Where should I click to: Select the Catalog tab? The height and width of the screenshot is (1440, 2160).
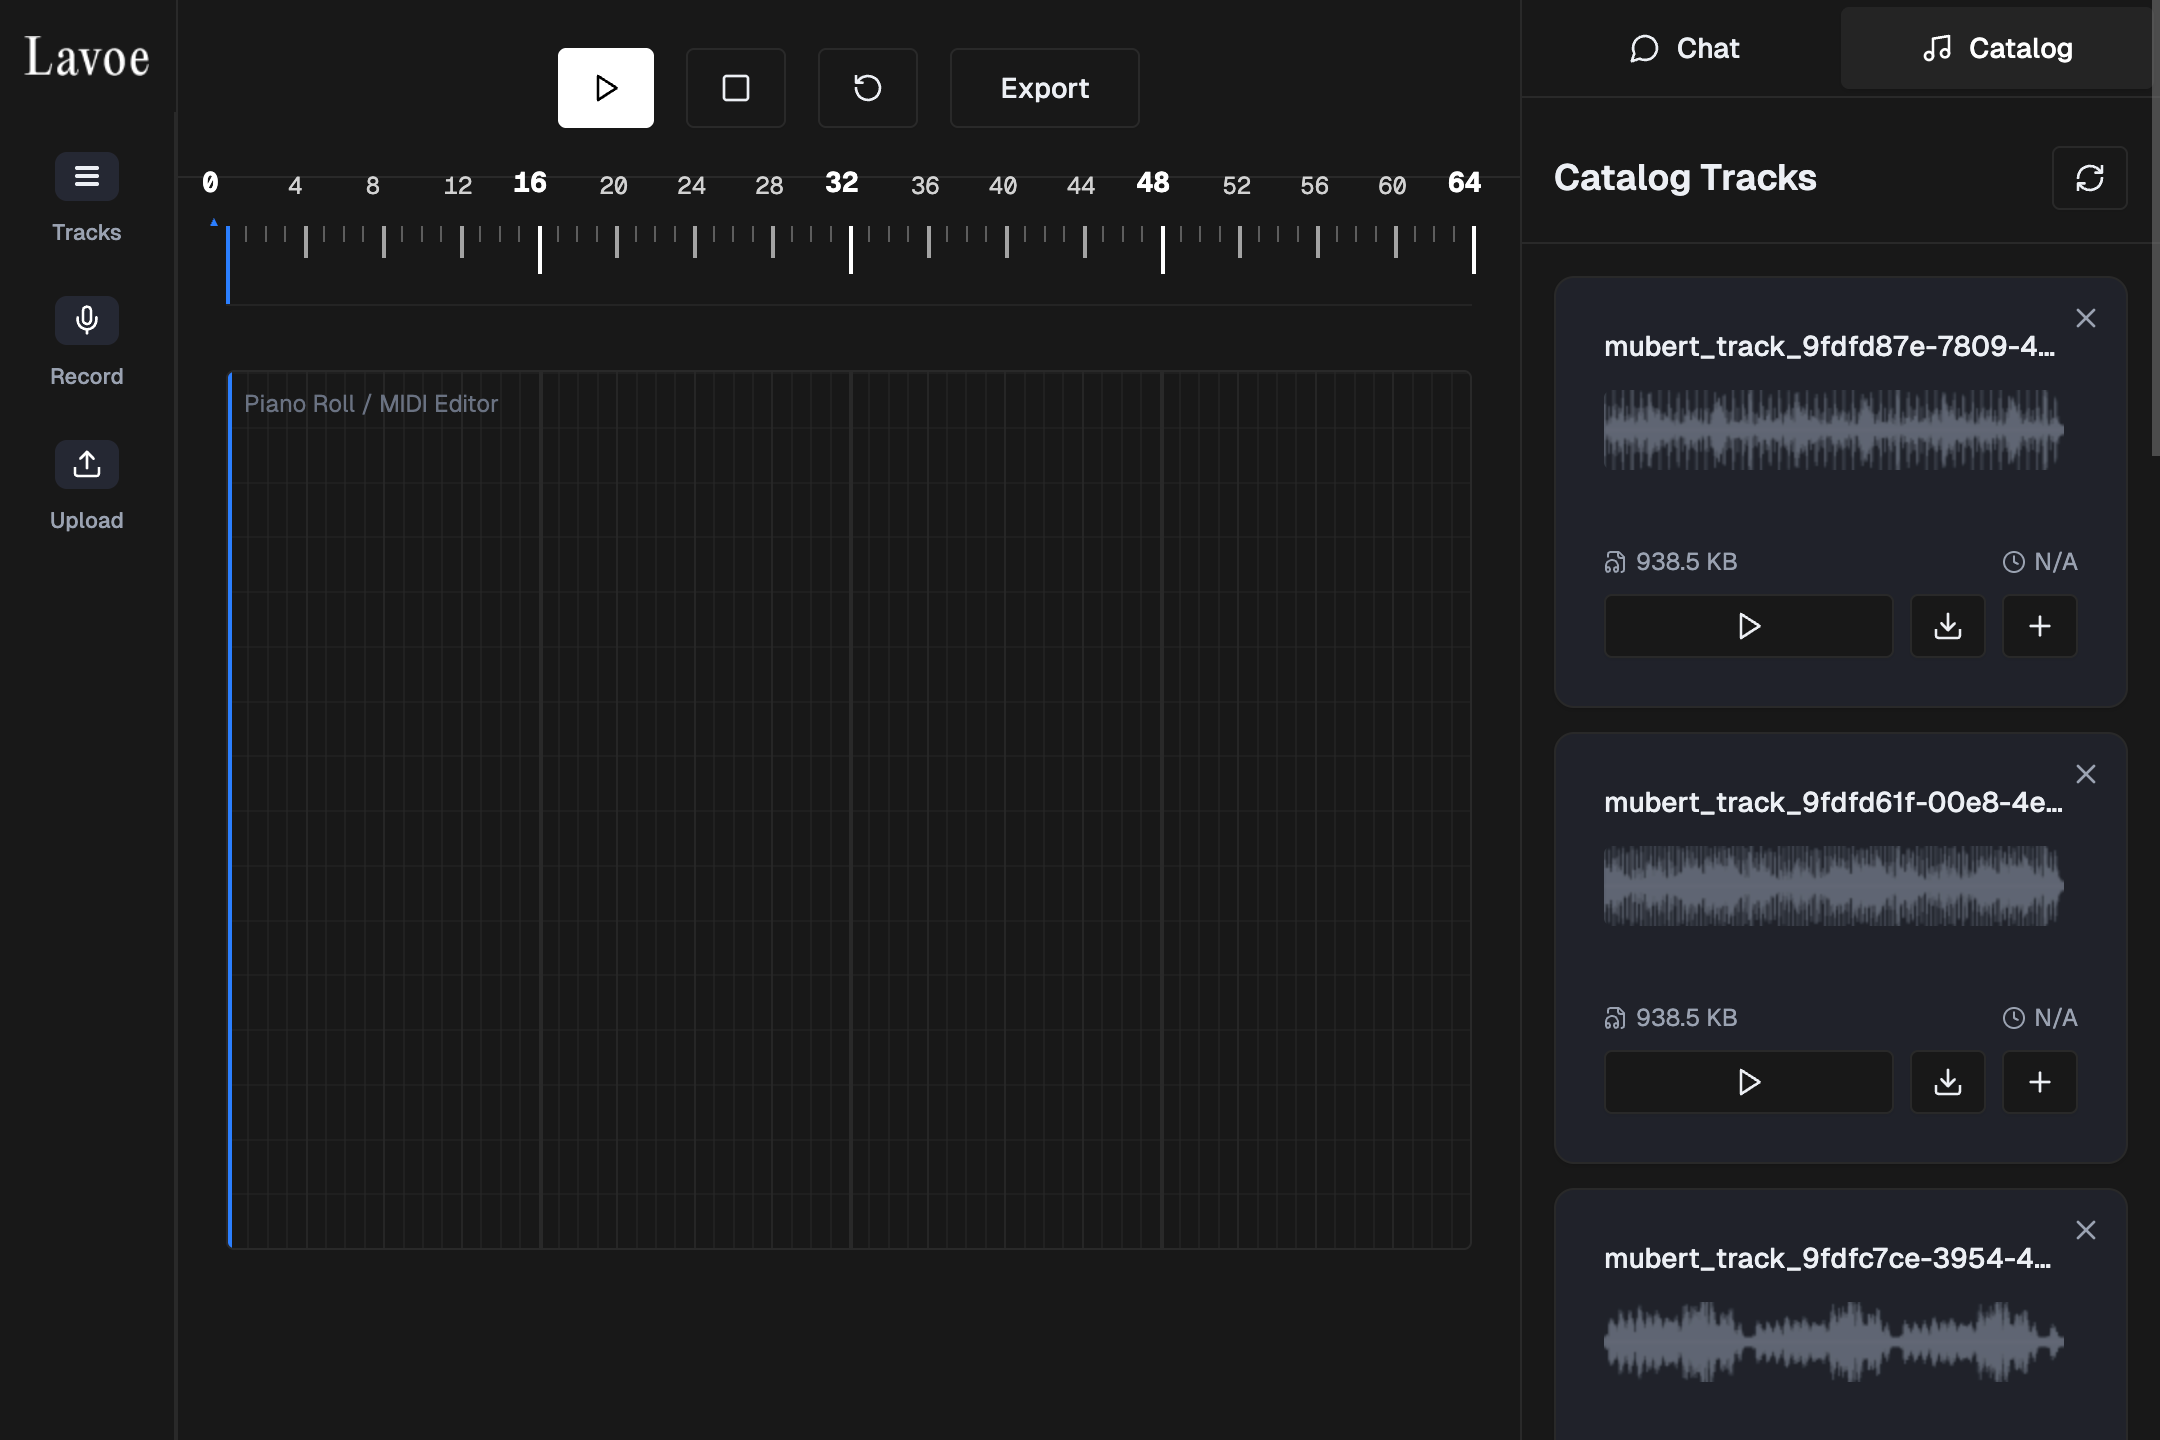tap(1997, 48)
